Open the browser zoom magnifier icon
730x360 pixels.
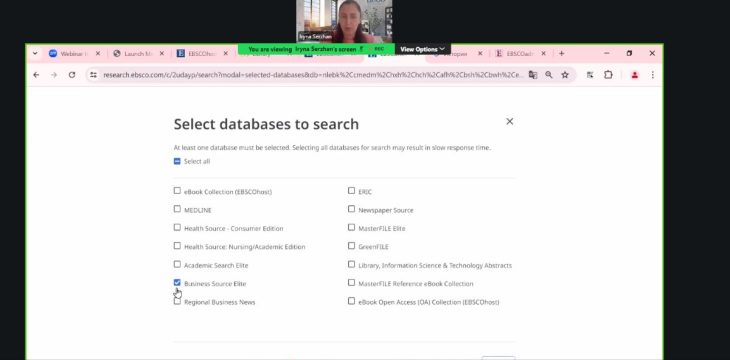pyautogui.click(x=549, y=75)
